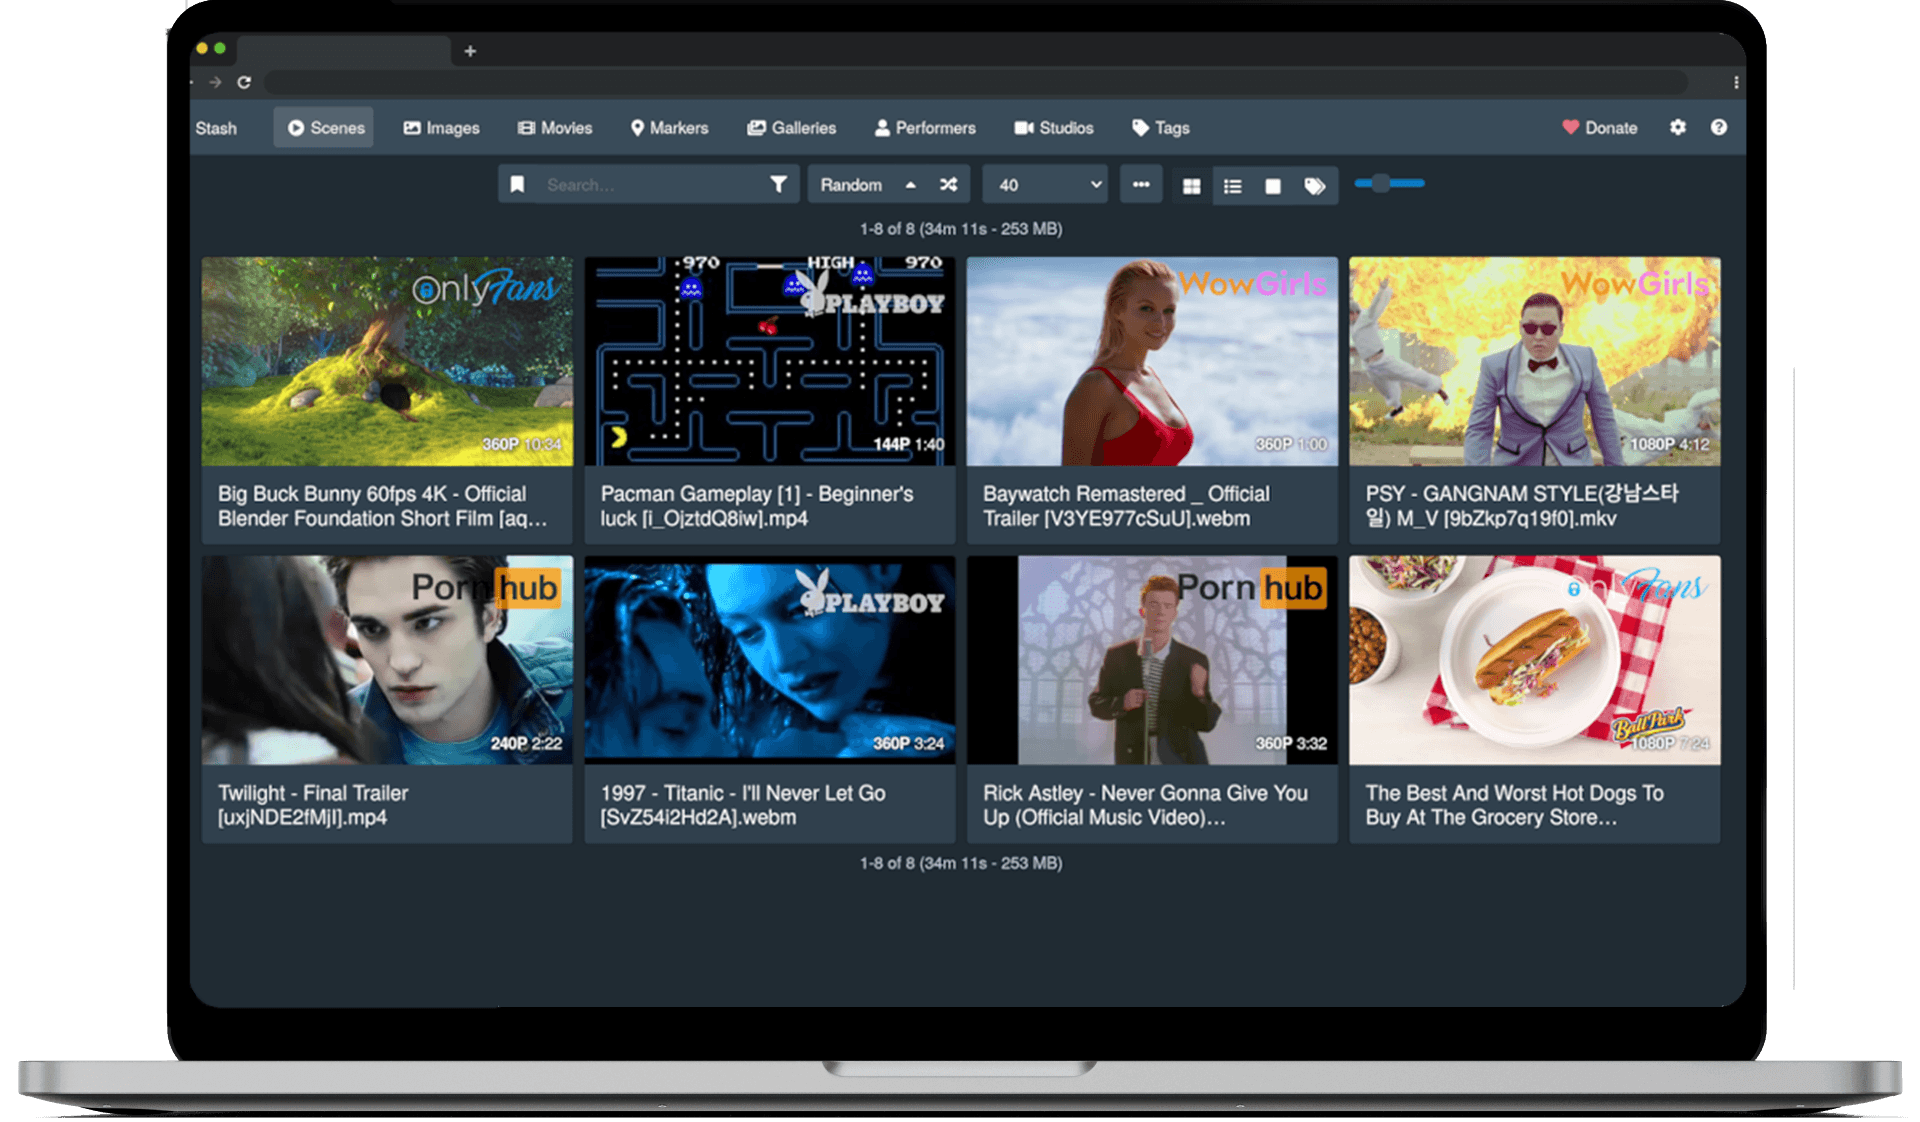Open the Scenes tab
The width and height of the screenshot is (1920, 1122).
(324, 128)
